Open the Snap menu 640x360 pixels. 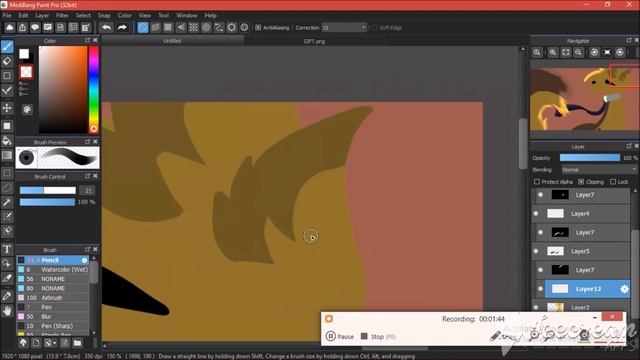pos(104,16)
